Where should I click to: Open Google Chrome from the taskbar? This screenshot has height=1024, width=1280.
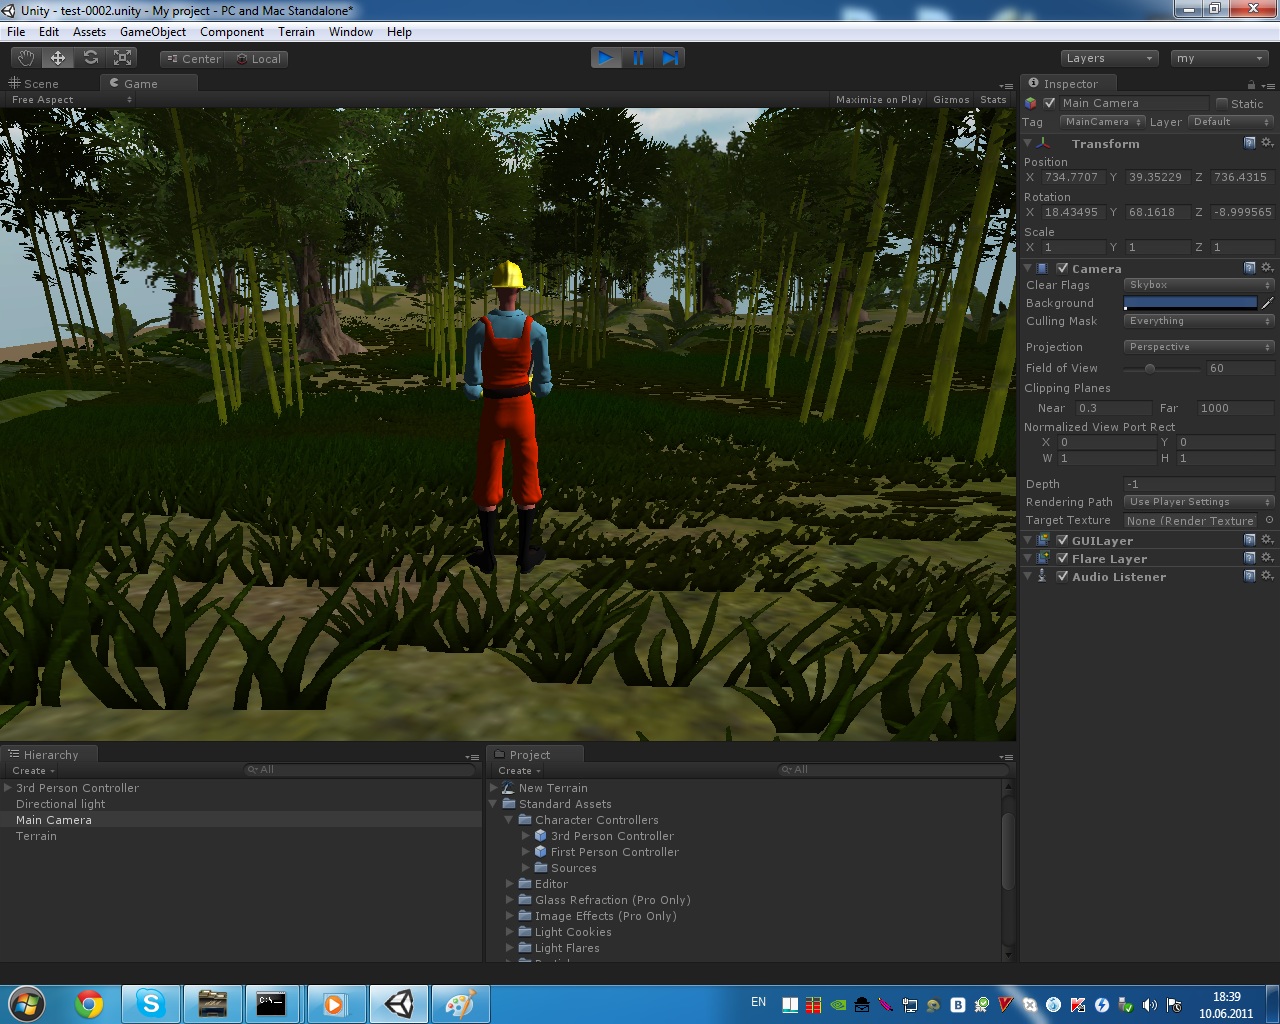[x=89, y=1004]
